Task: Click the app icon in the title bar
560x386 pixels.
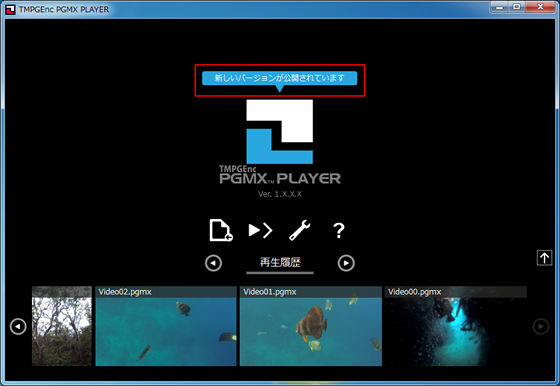Action: 10,10
